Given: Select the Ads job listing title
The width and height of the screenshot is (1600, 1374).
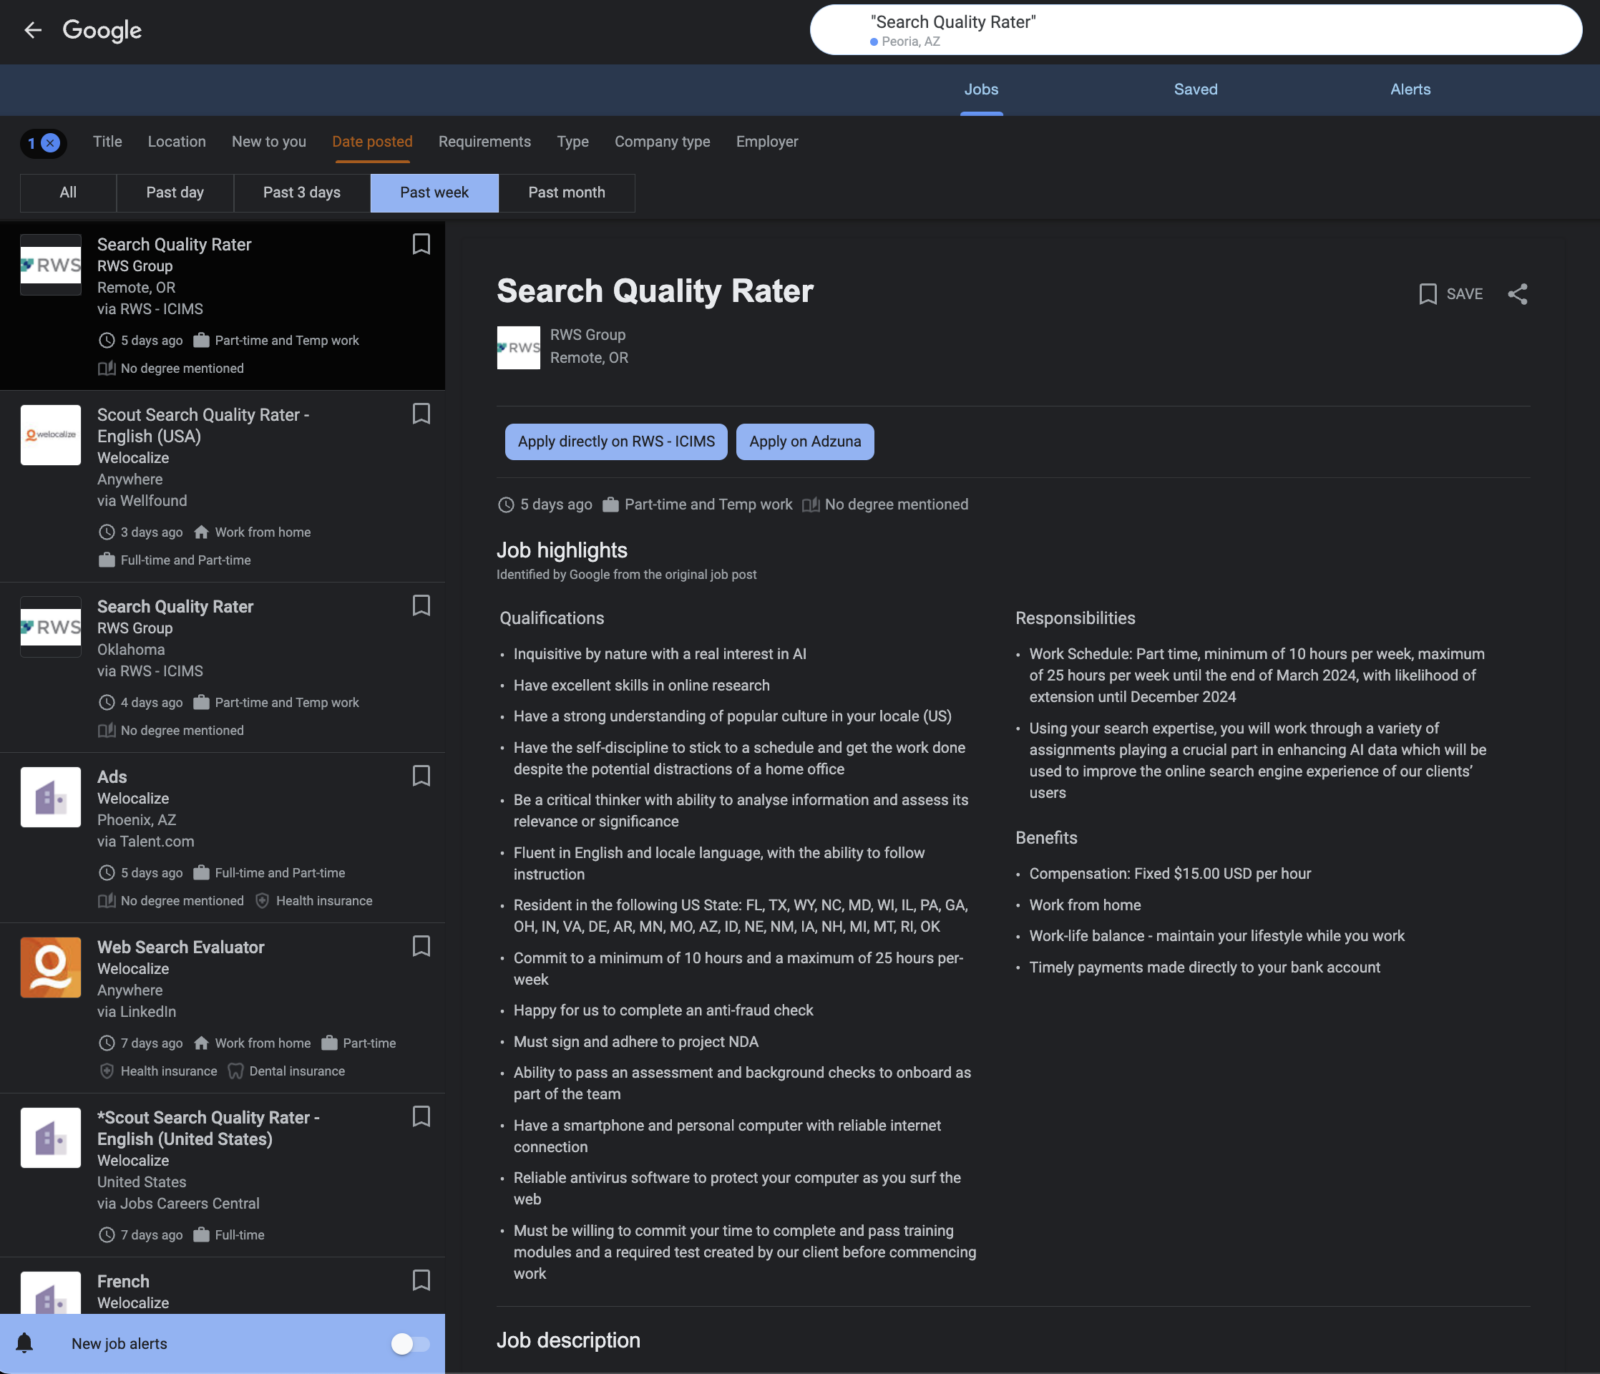Looking at the screenshot, I should coord(112,777).
